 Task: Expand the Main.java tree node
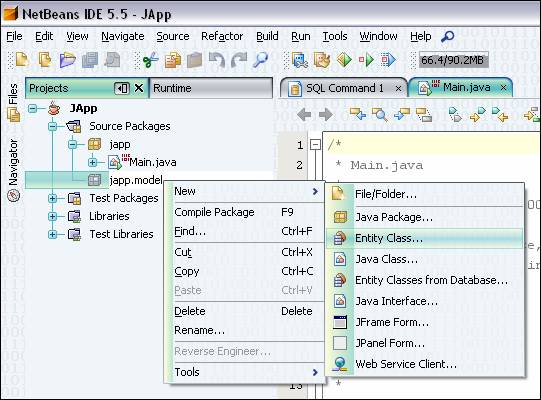[92, 162]
